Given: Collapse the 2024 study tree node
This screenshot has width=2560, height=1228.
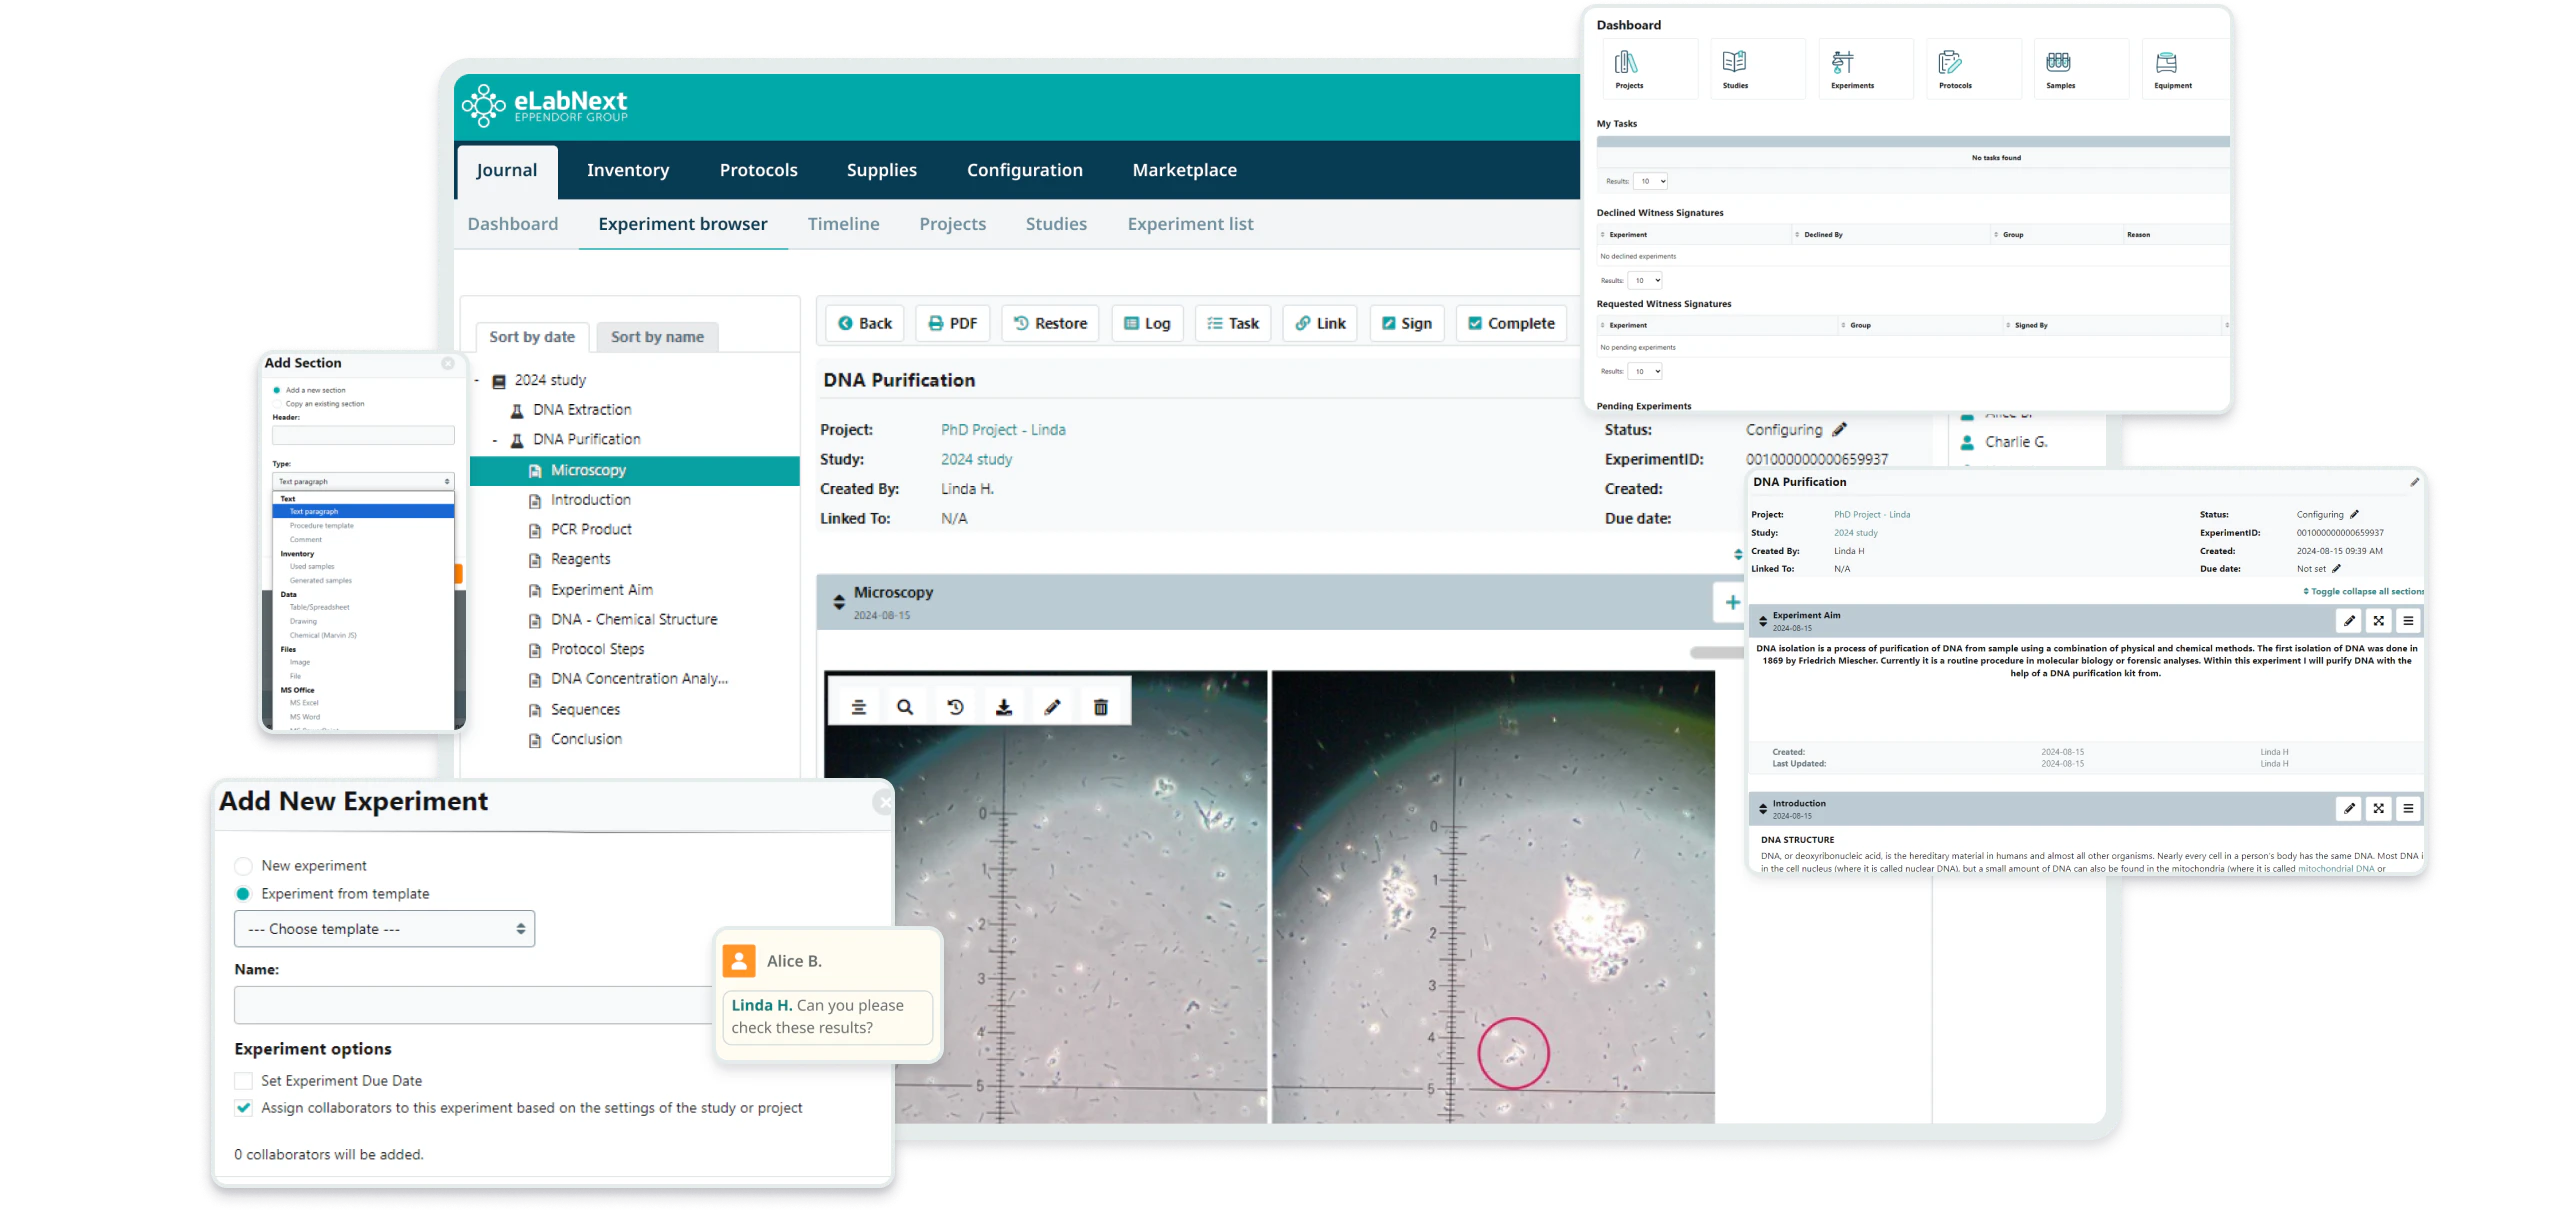Looking at the screenshot, I should 477,380.
